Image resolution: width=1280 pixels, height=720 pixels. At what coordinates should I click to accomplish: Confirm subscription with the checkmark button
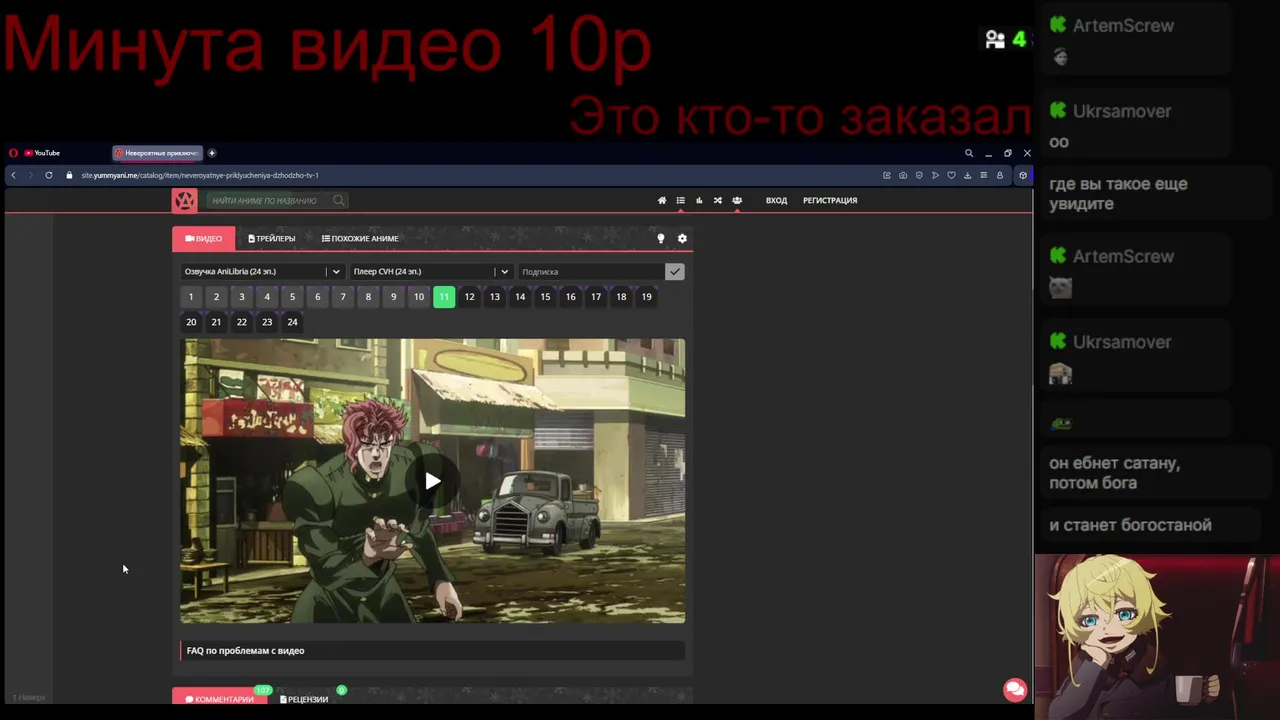click(675, 271)
